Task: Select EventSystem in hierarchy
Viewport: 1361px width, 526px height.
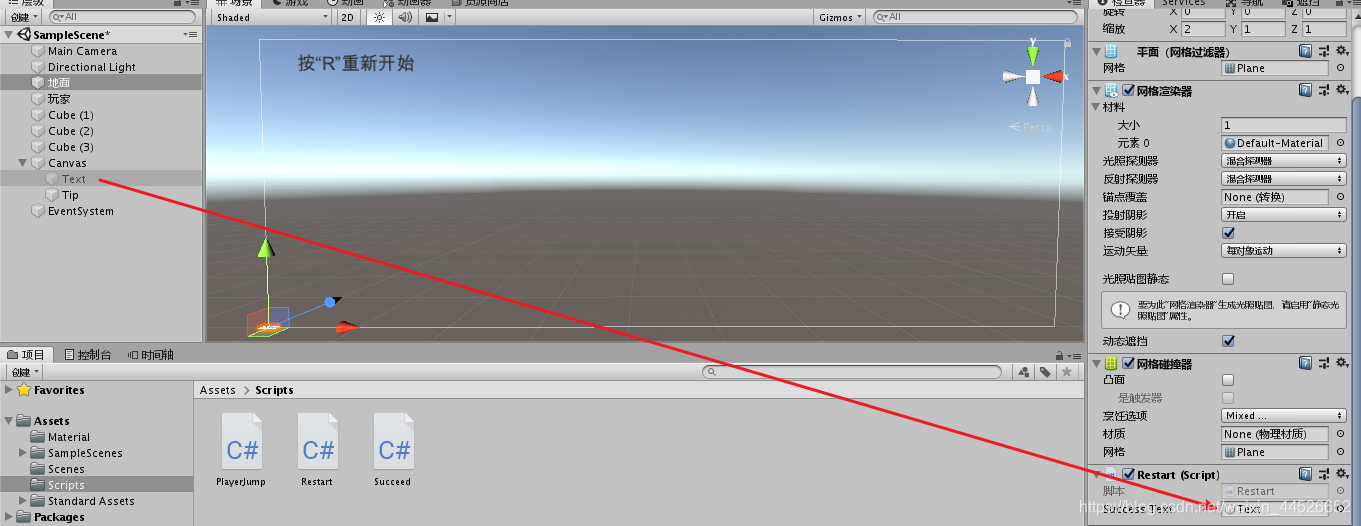Action: [x=81, y=211]
